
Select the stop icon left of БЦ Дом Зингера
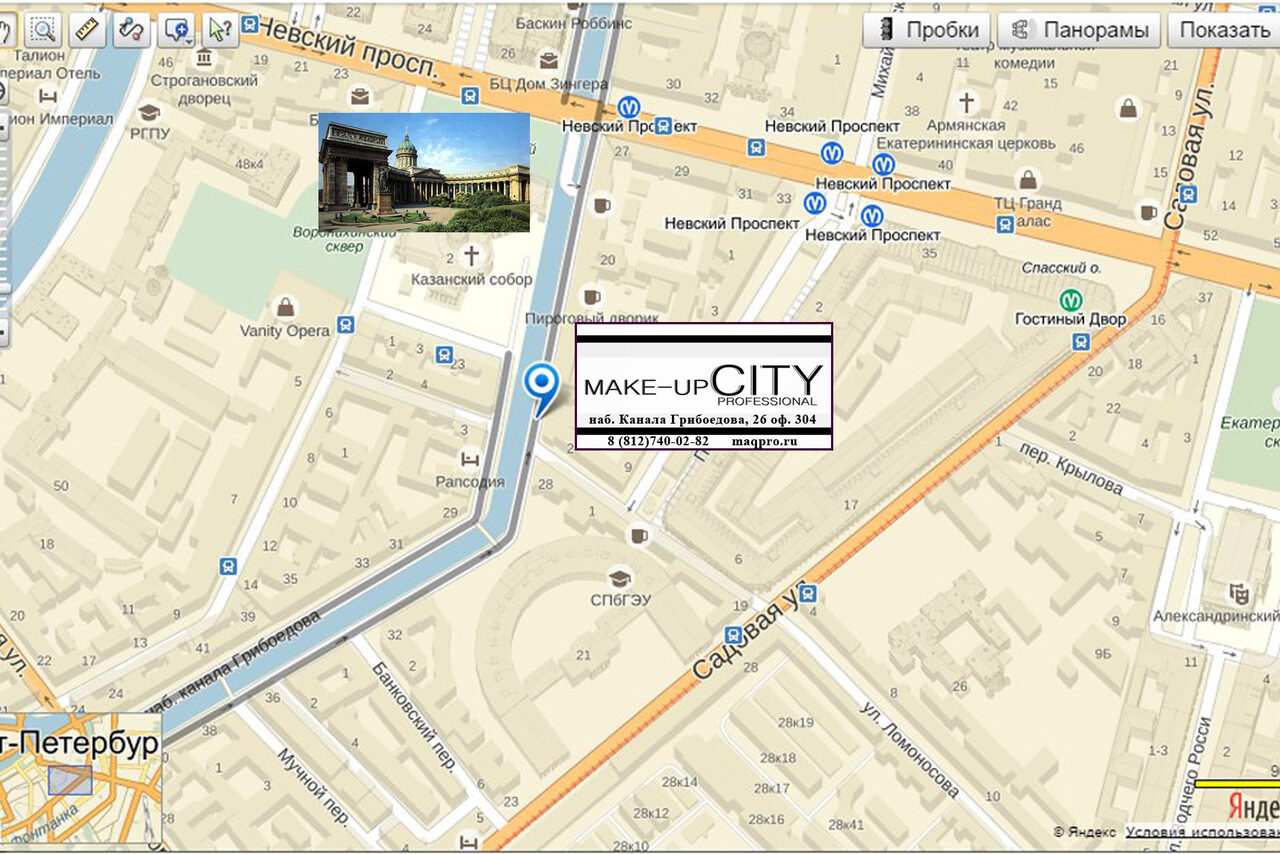tap(469, 95)
